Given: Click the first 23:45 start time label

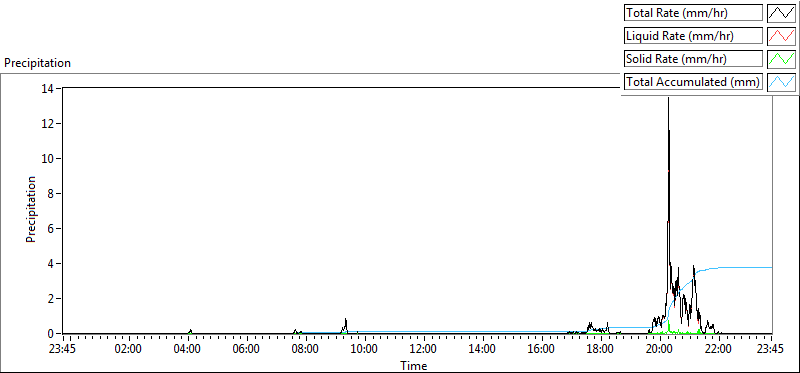Looking at the screenshot, I should pyautogui.click(x=63, y=350).
